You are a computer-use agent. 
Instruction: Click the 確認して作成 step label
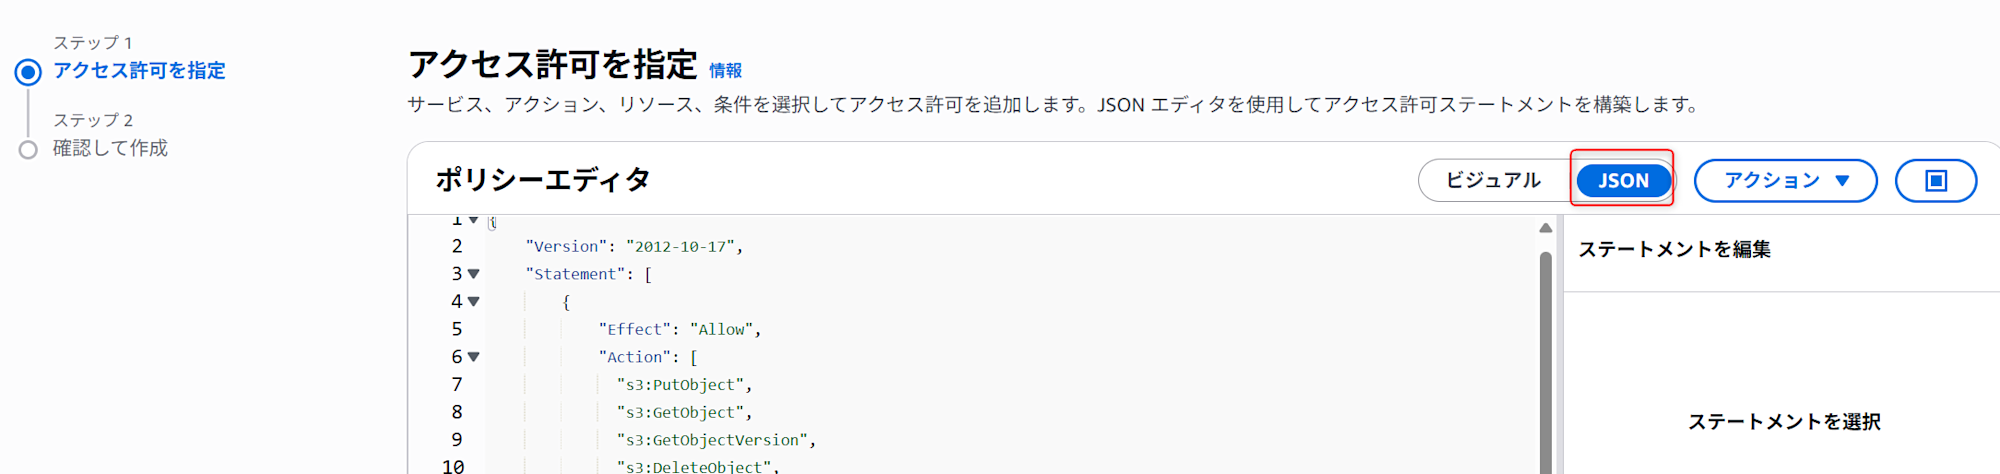110,148
